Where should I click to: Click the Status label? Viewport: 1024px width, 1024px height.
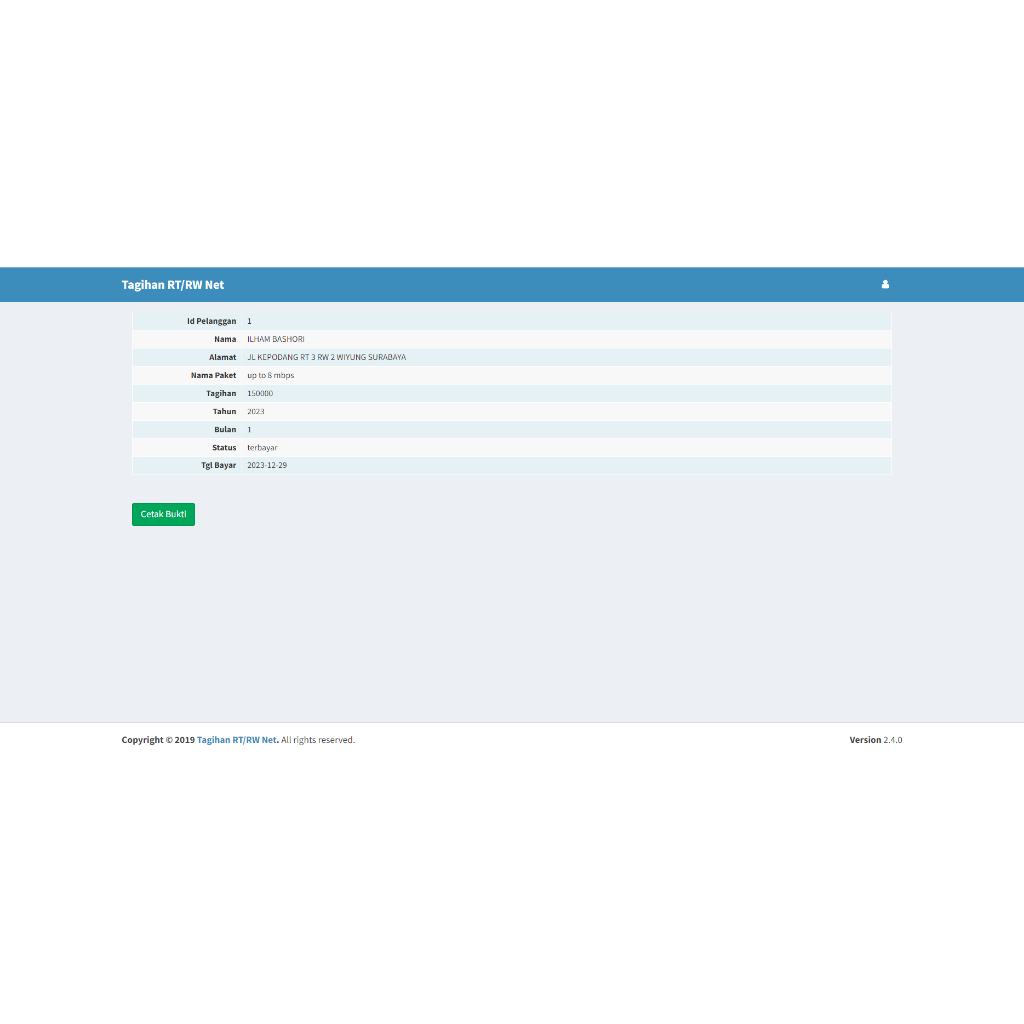tap(224, 447)
